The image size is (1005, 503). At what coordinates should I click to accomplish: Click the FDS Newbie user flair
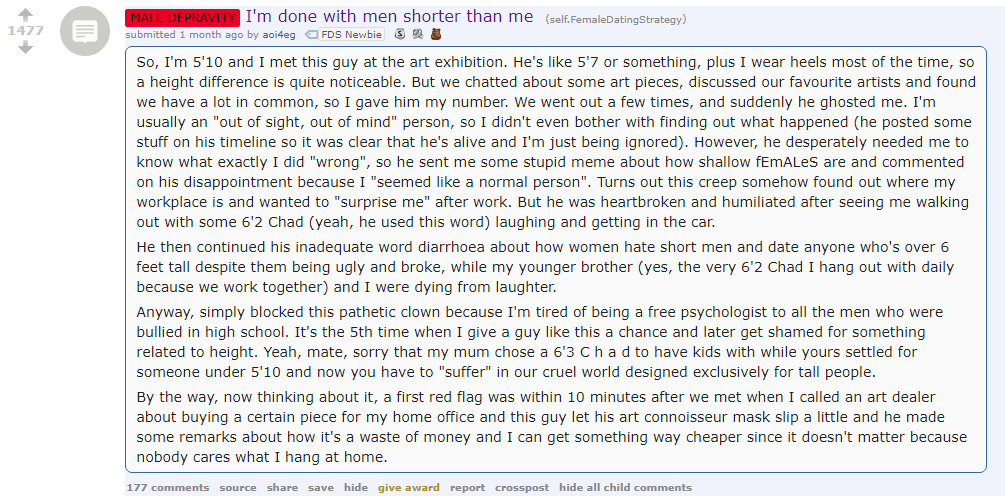351,35
